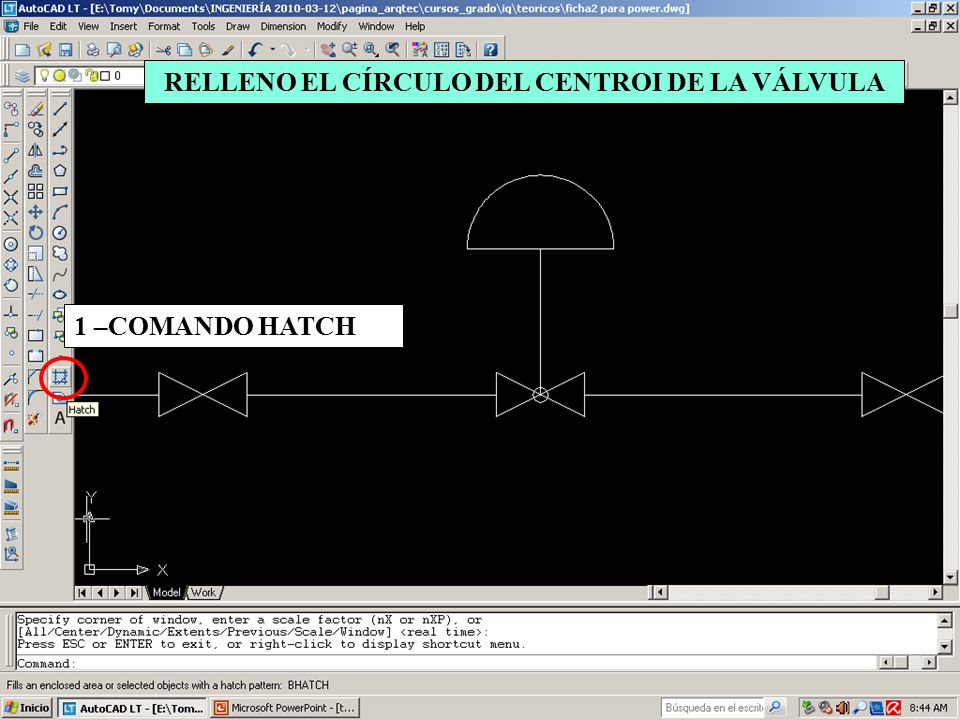This screenshot has height=720, width=960.
Task: Open the Draw menu
Action: (238, 26)
